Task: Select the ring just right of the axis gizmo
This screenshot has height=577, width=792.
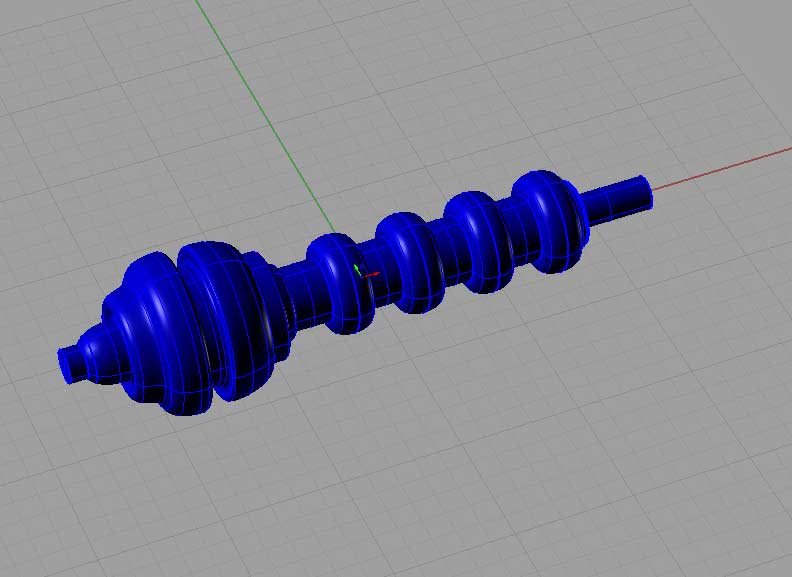Action: [410, 260]
